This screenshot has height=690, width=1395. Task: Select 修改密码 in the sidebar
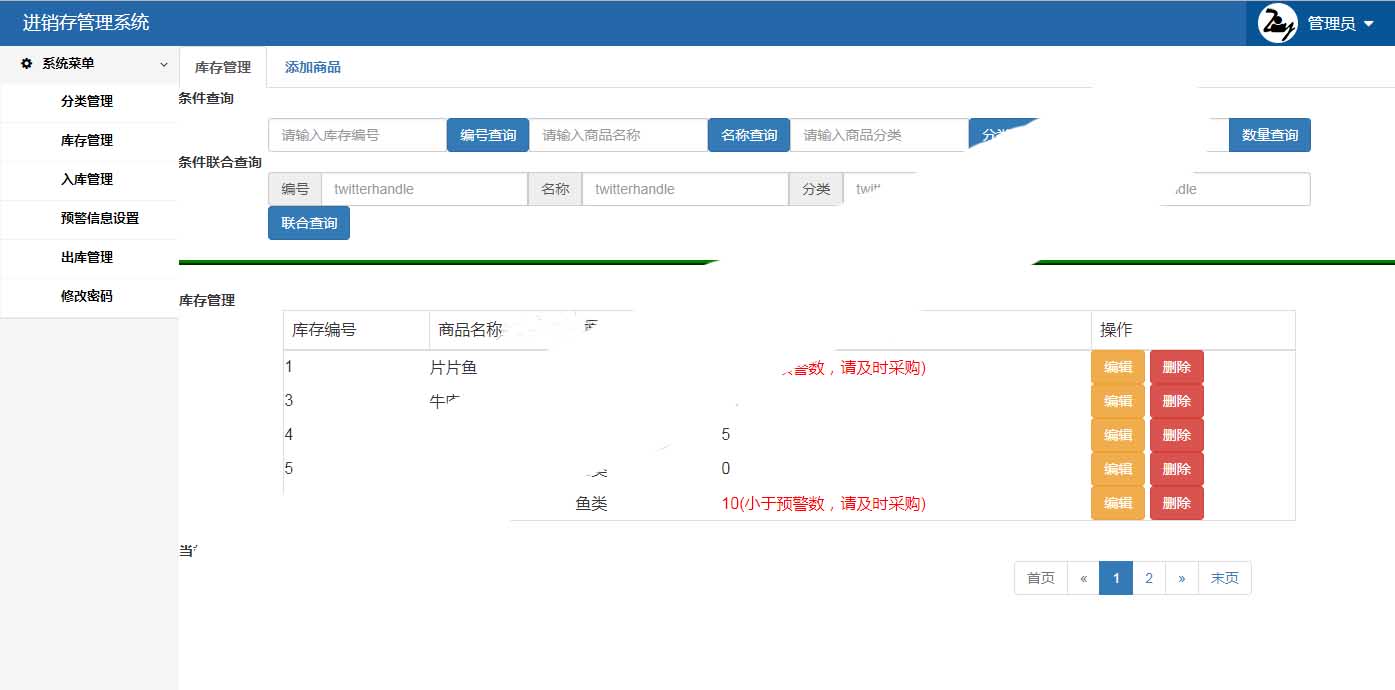[87, 296]
